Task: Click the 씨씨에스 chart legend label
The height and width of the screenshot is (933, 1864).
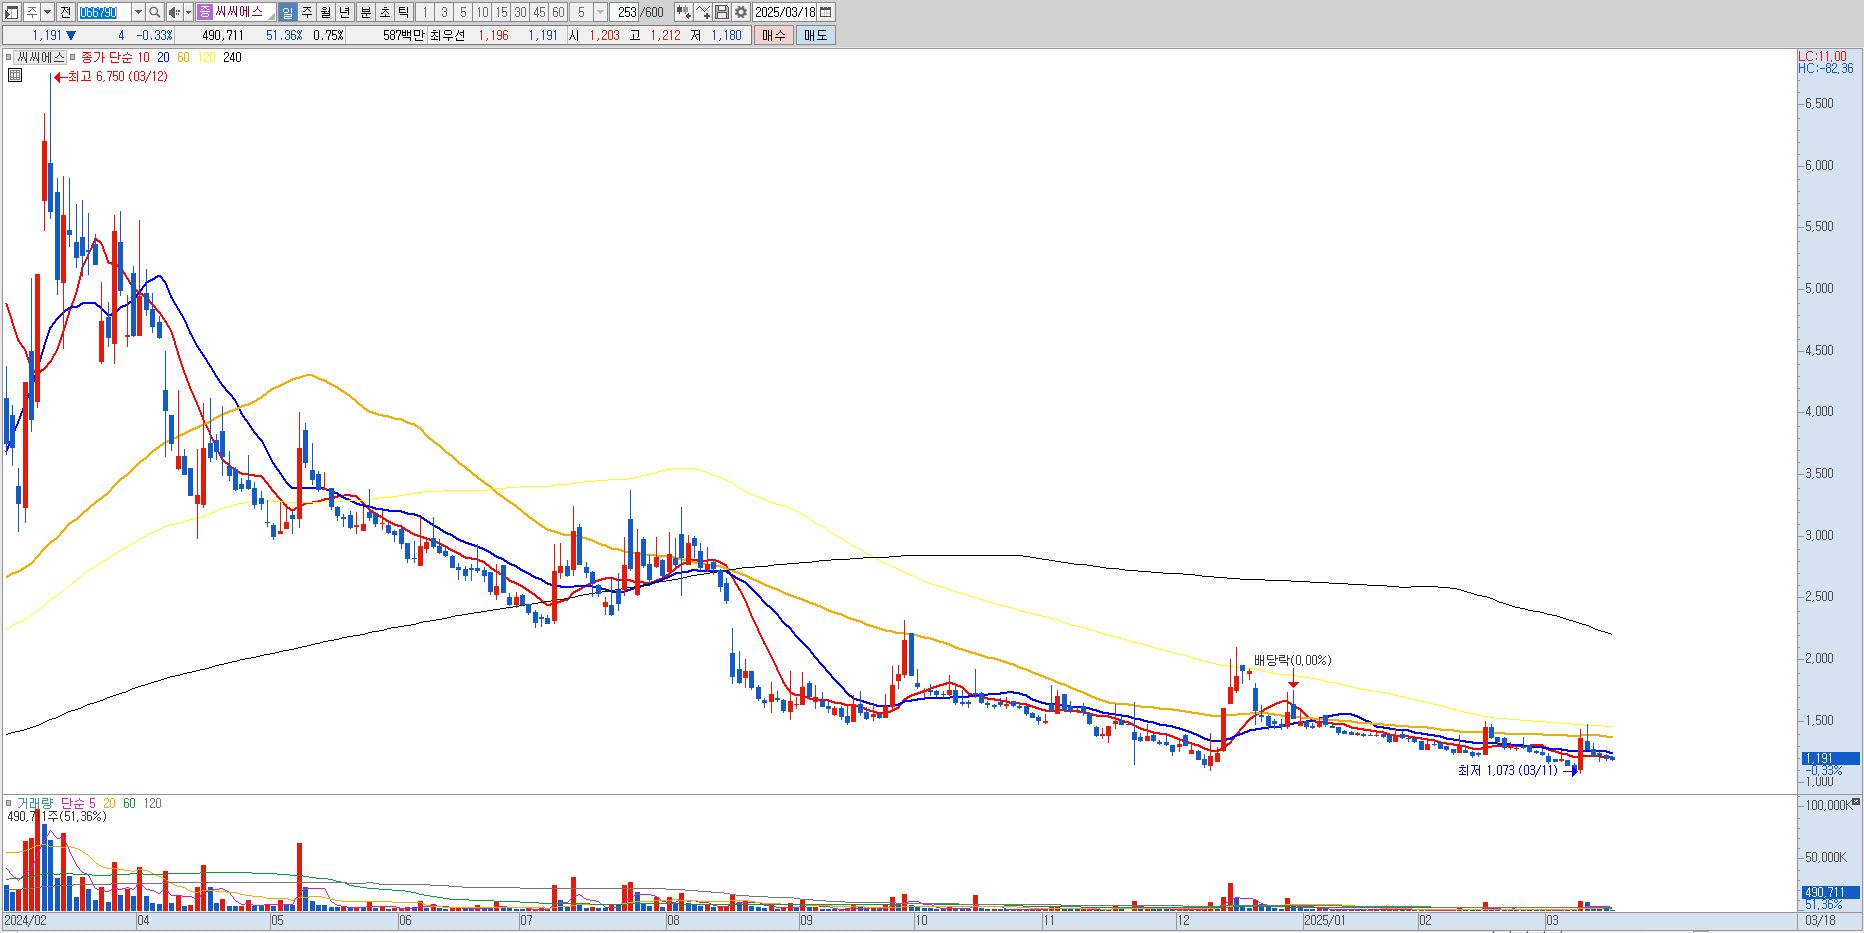Action: (x=40, y=57)
